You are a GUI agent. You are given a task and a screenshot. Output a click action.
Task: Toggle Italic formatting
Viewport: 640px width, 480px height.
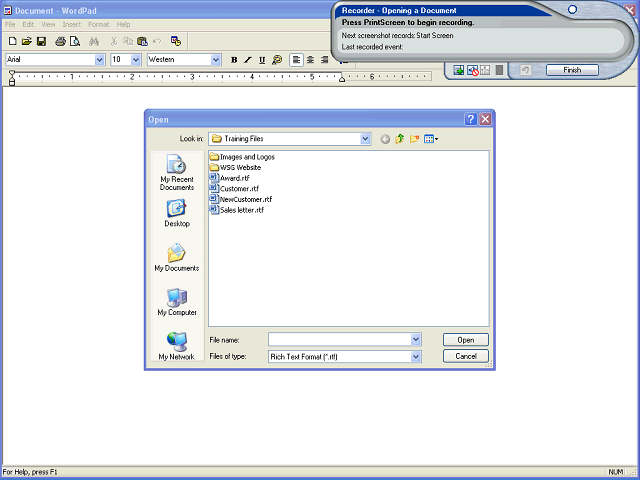point(248,60)
